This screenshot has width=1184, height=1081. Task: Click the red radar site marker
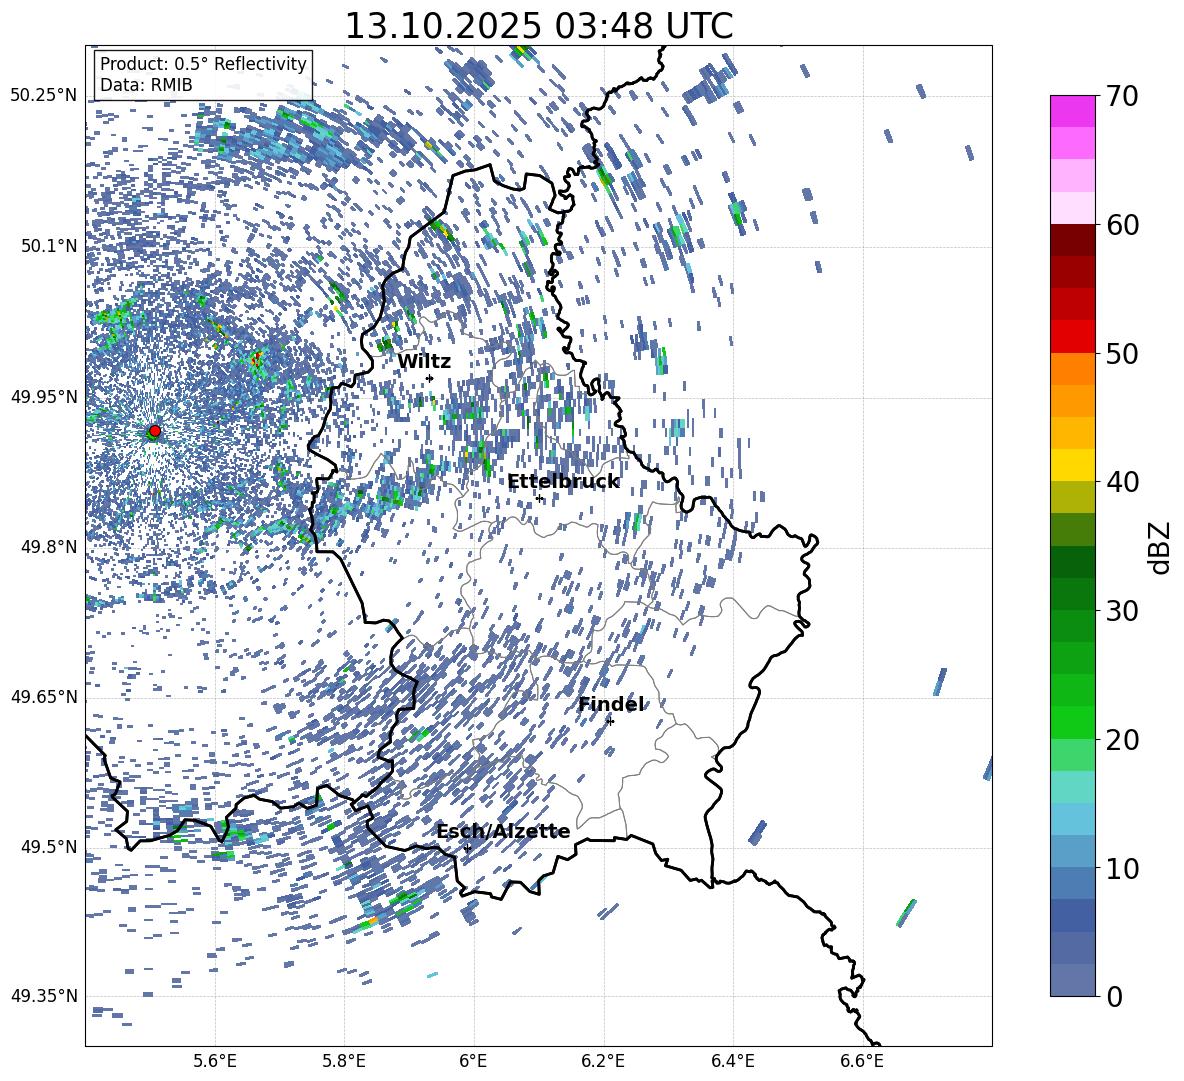coord(155,431)
